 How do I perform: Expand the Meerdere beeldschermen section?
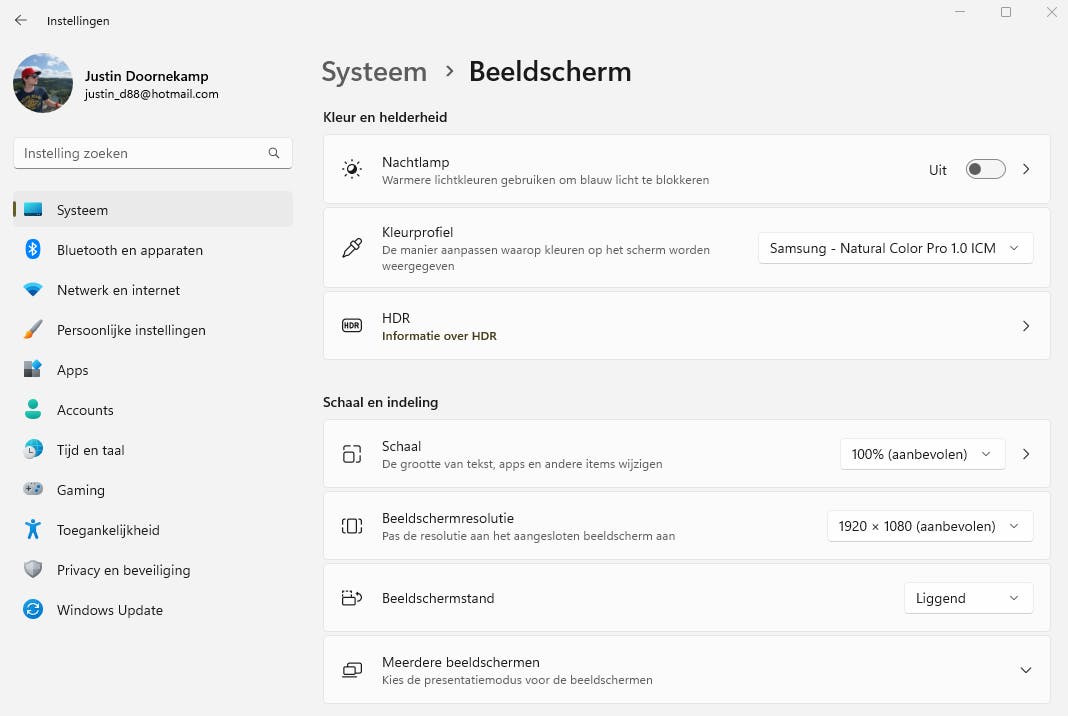tap(1025, 670)
